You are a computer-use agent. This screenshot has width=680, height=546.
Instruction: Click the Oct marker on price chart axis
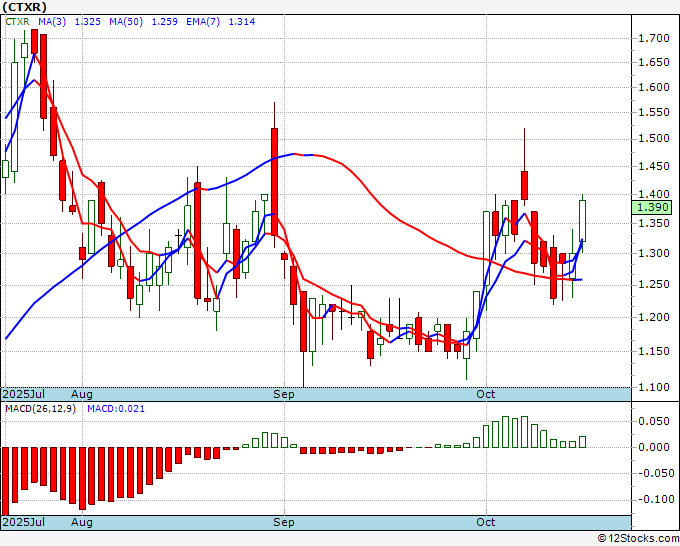click(486, 394)
